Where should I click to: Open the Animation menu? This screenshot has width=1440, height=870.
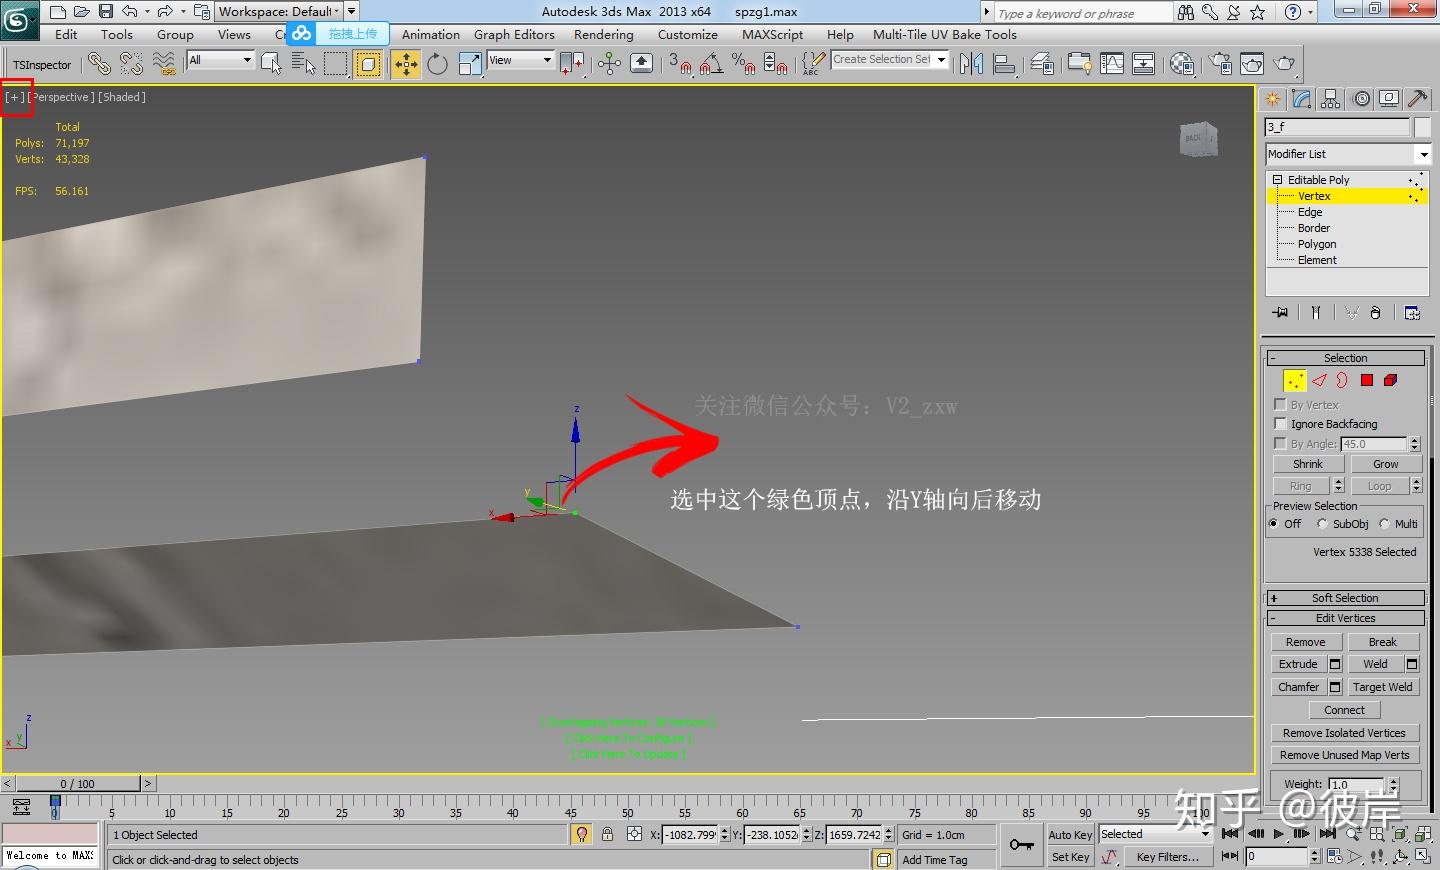pyautogui.click(x=431, y=34)
